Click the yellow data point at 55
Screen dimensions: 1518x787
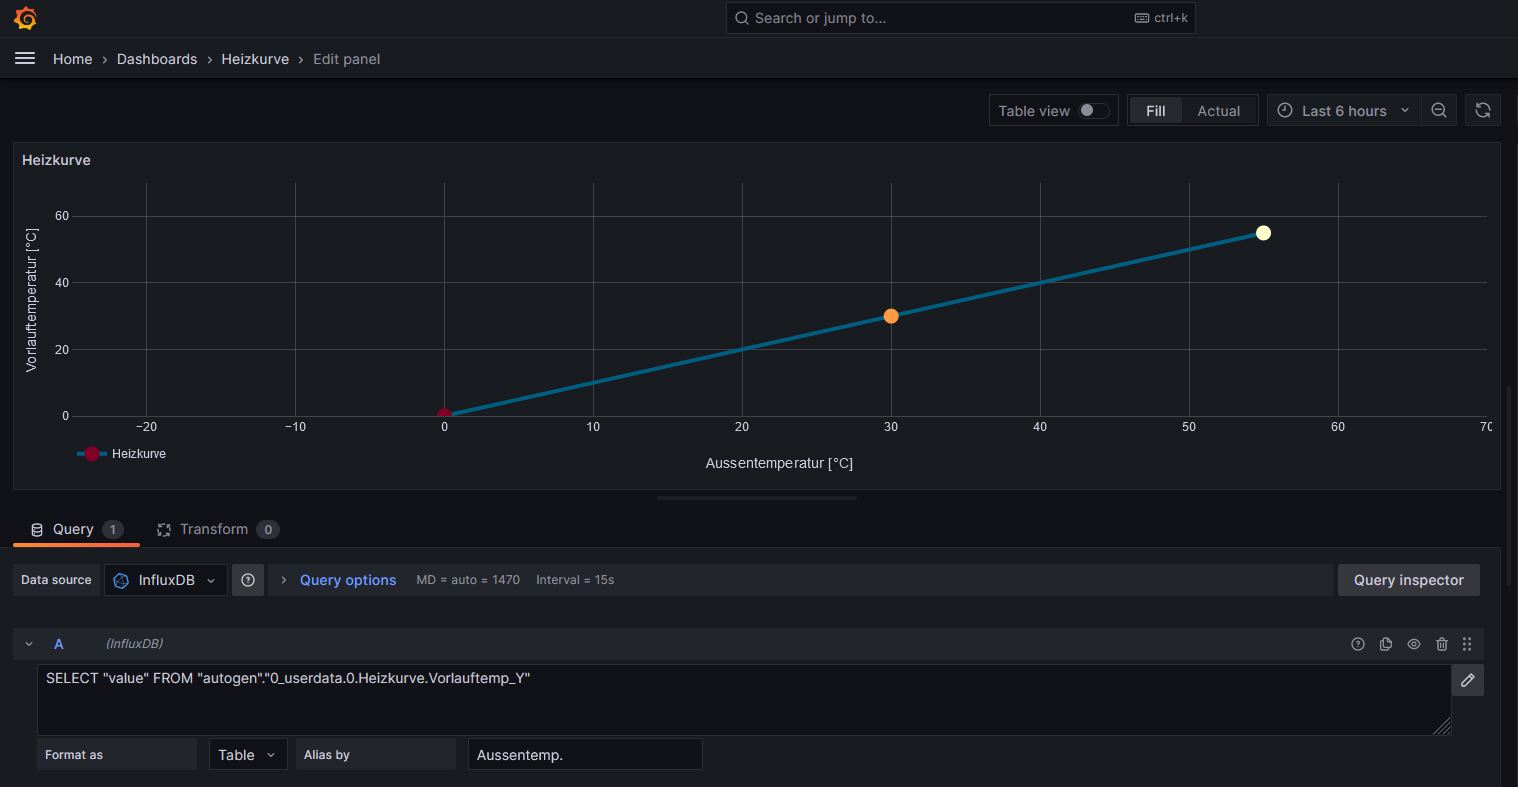[1263, 233]
